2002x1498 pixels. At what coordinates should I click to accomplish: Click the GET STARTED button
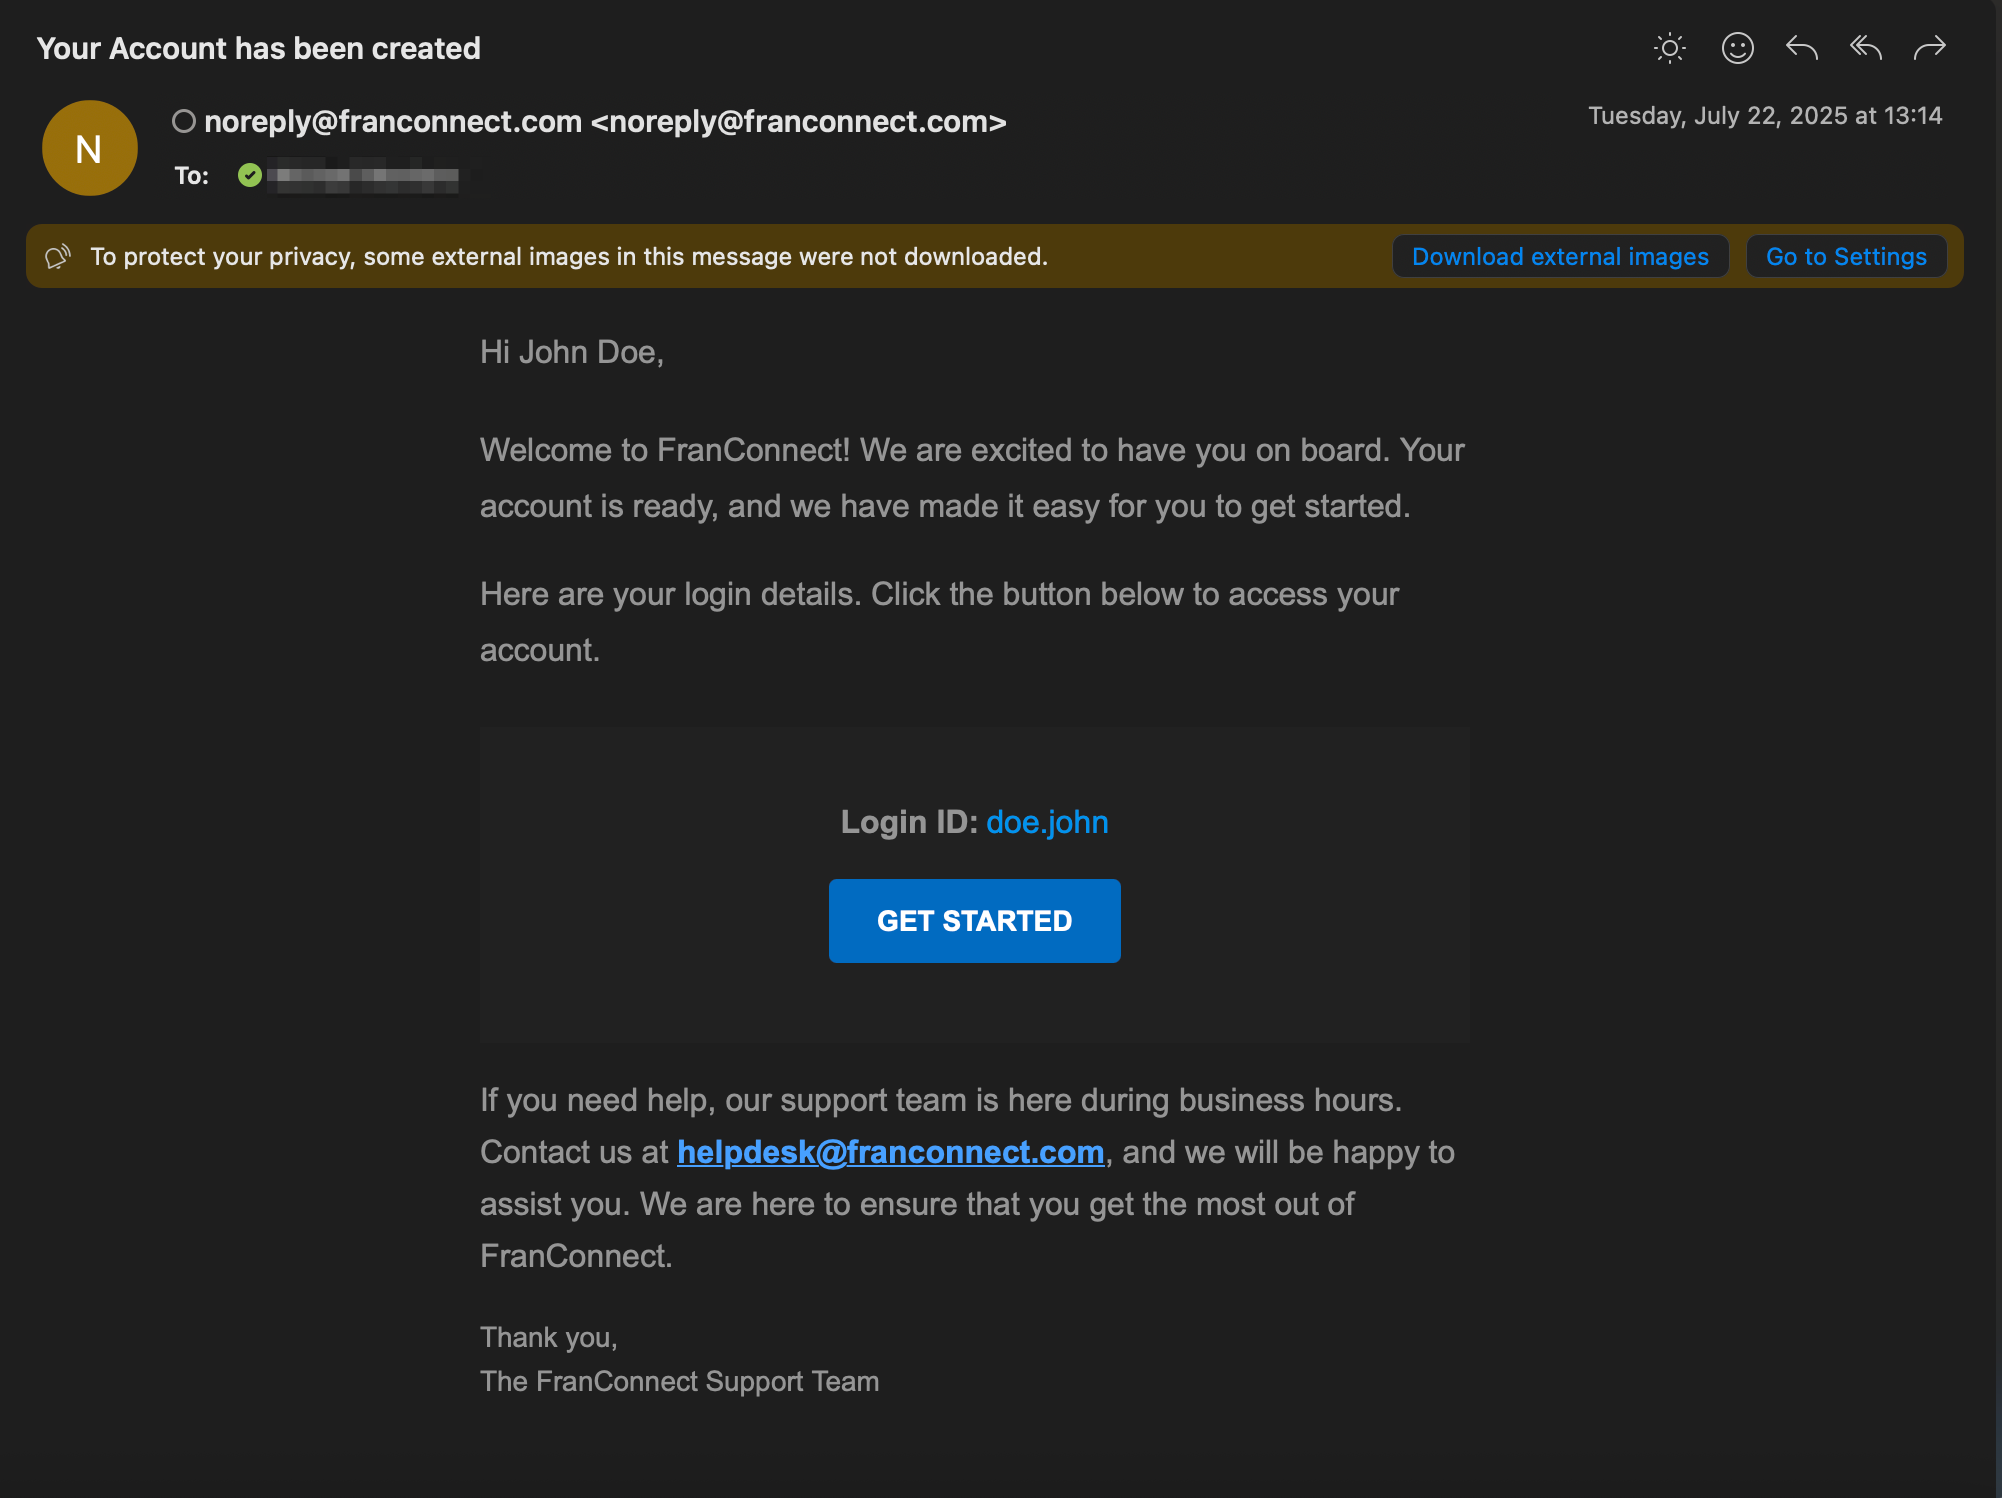(x=974, y=921)
